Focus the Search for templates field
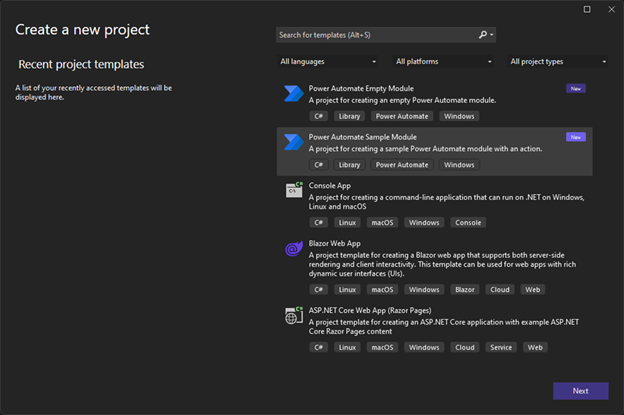 click(x=375, y=34)
